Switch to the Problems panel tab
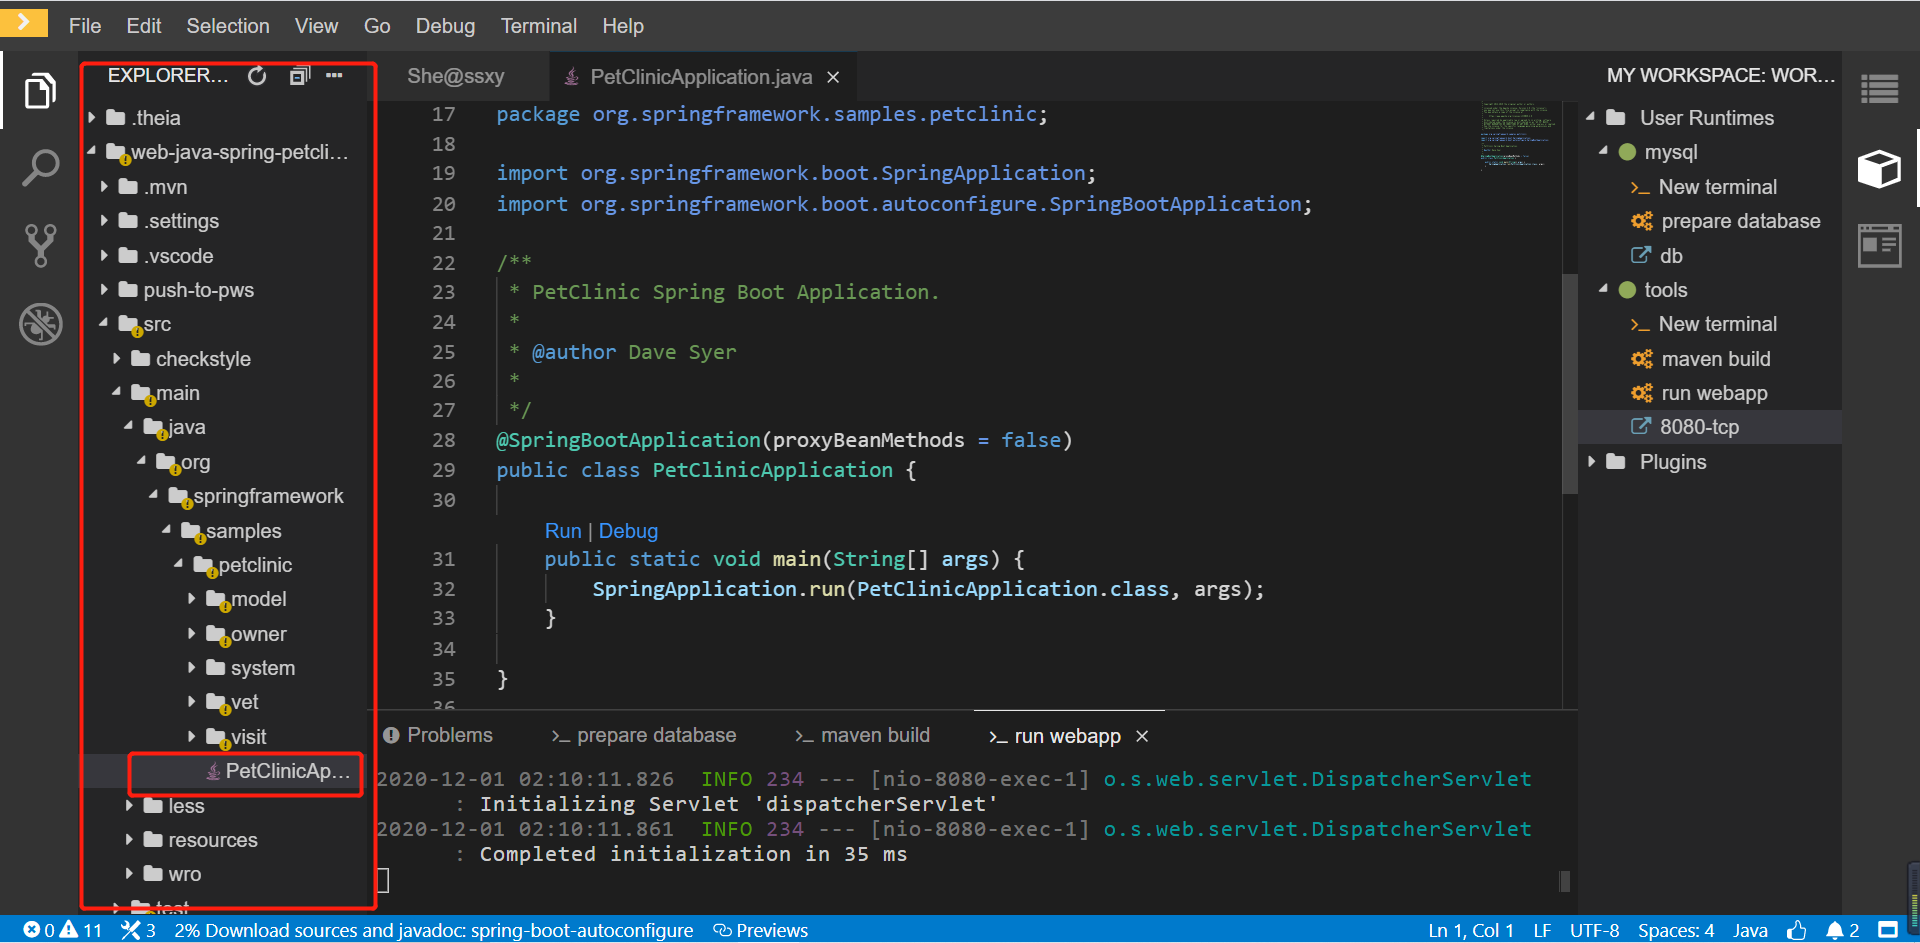Image resolution: width=1920 pixels, height=943 pixels. coord(439,736)
